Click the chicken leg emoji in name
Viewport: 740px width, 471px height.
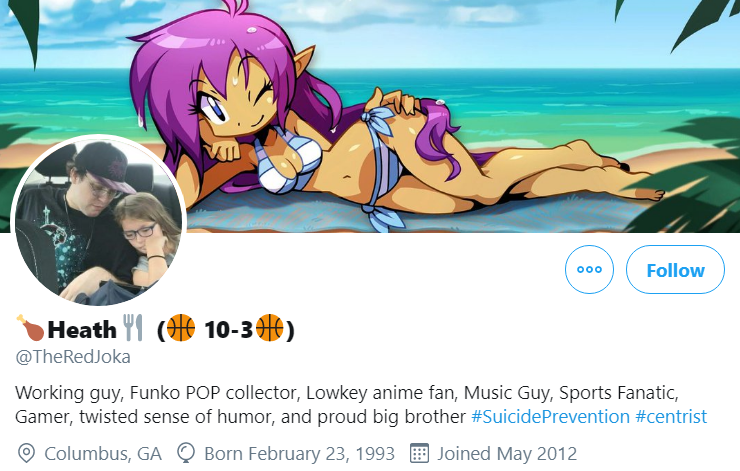pos(30,328)
